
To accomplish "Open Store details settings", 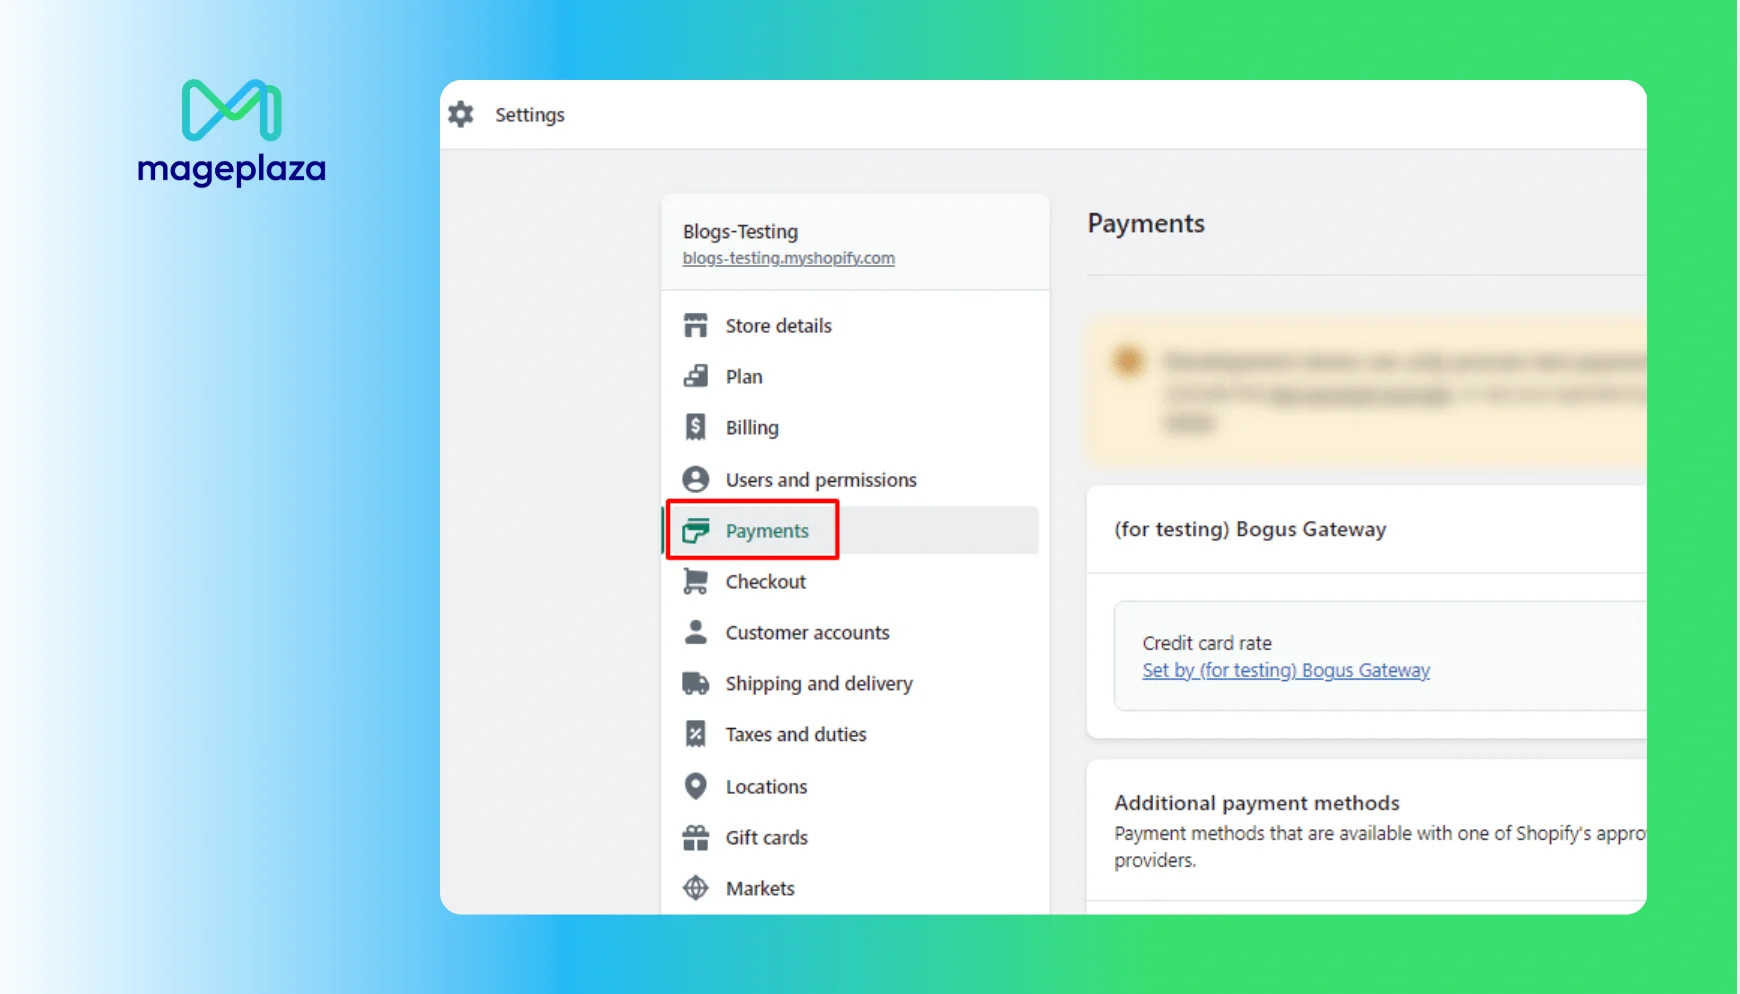I will point(851,325).
